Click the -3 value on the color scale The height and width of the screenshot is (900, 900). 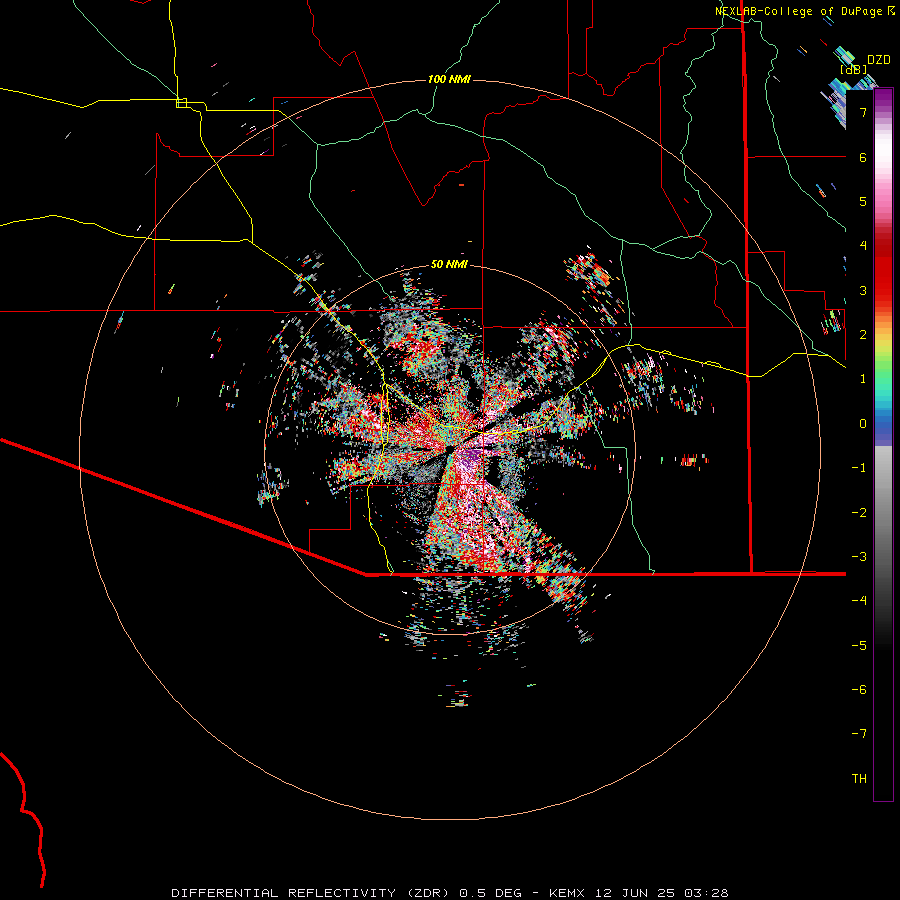tap(859, 557)
